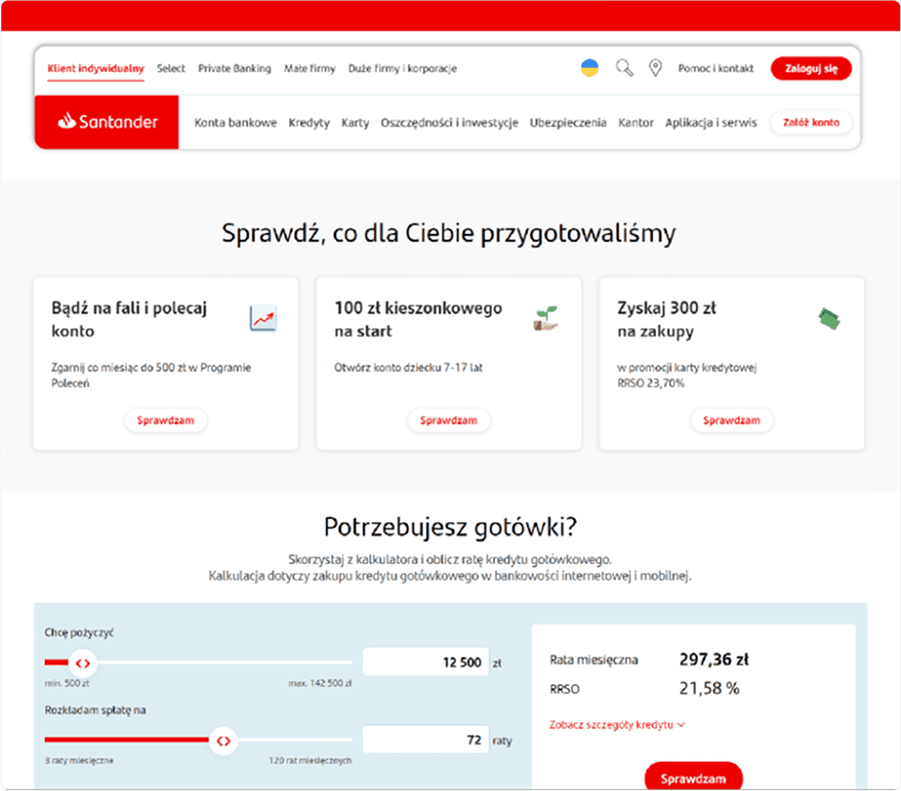The width and height of the screenshot is (901, 791).
Task: Click the plant icon on kieszonkowe card
Action: pos(546,318)
